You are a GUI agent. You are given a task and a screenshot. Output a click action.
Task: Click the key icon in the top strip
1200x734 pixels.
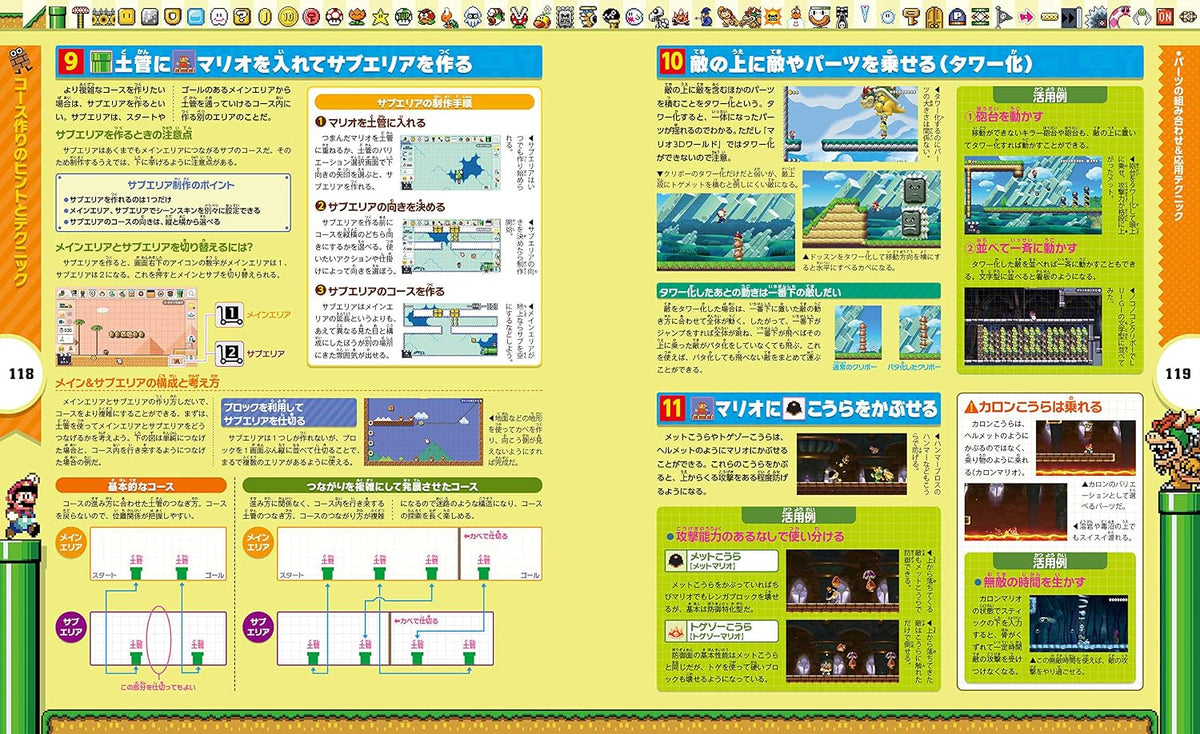point(911,17)
